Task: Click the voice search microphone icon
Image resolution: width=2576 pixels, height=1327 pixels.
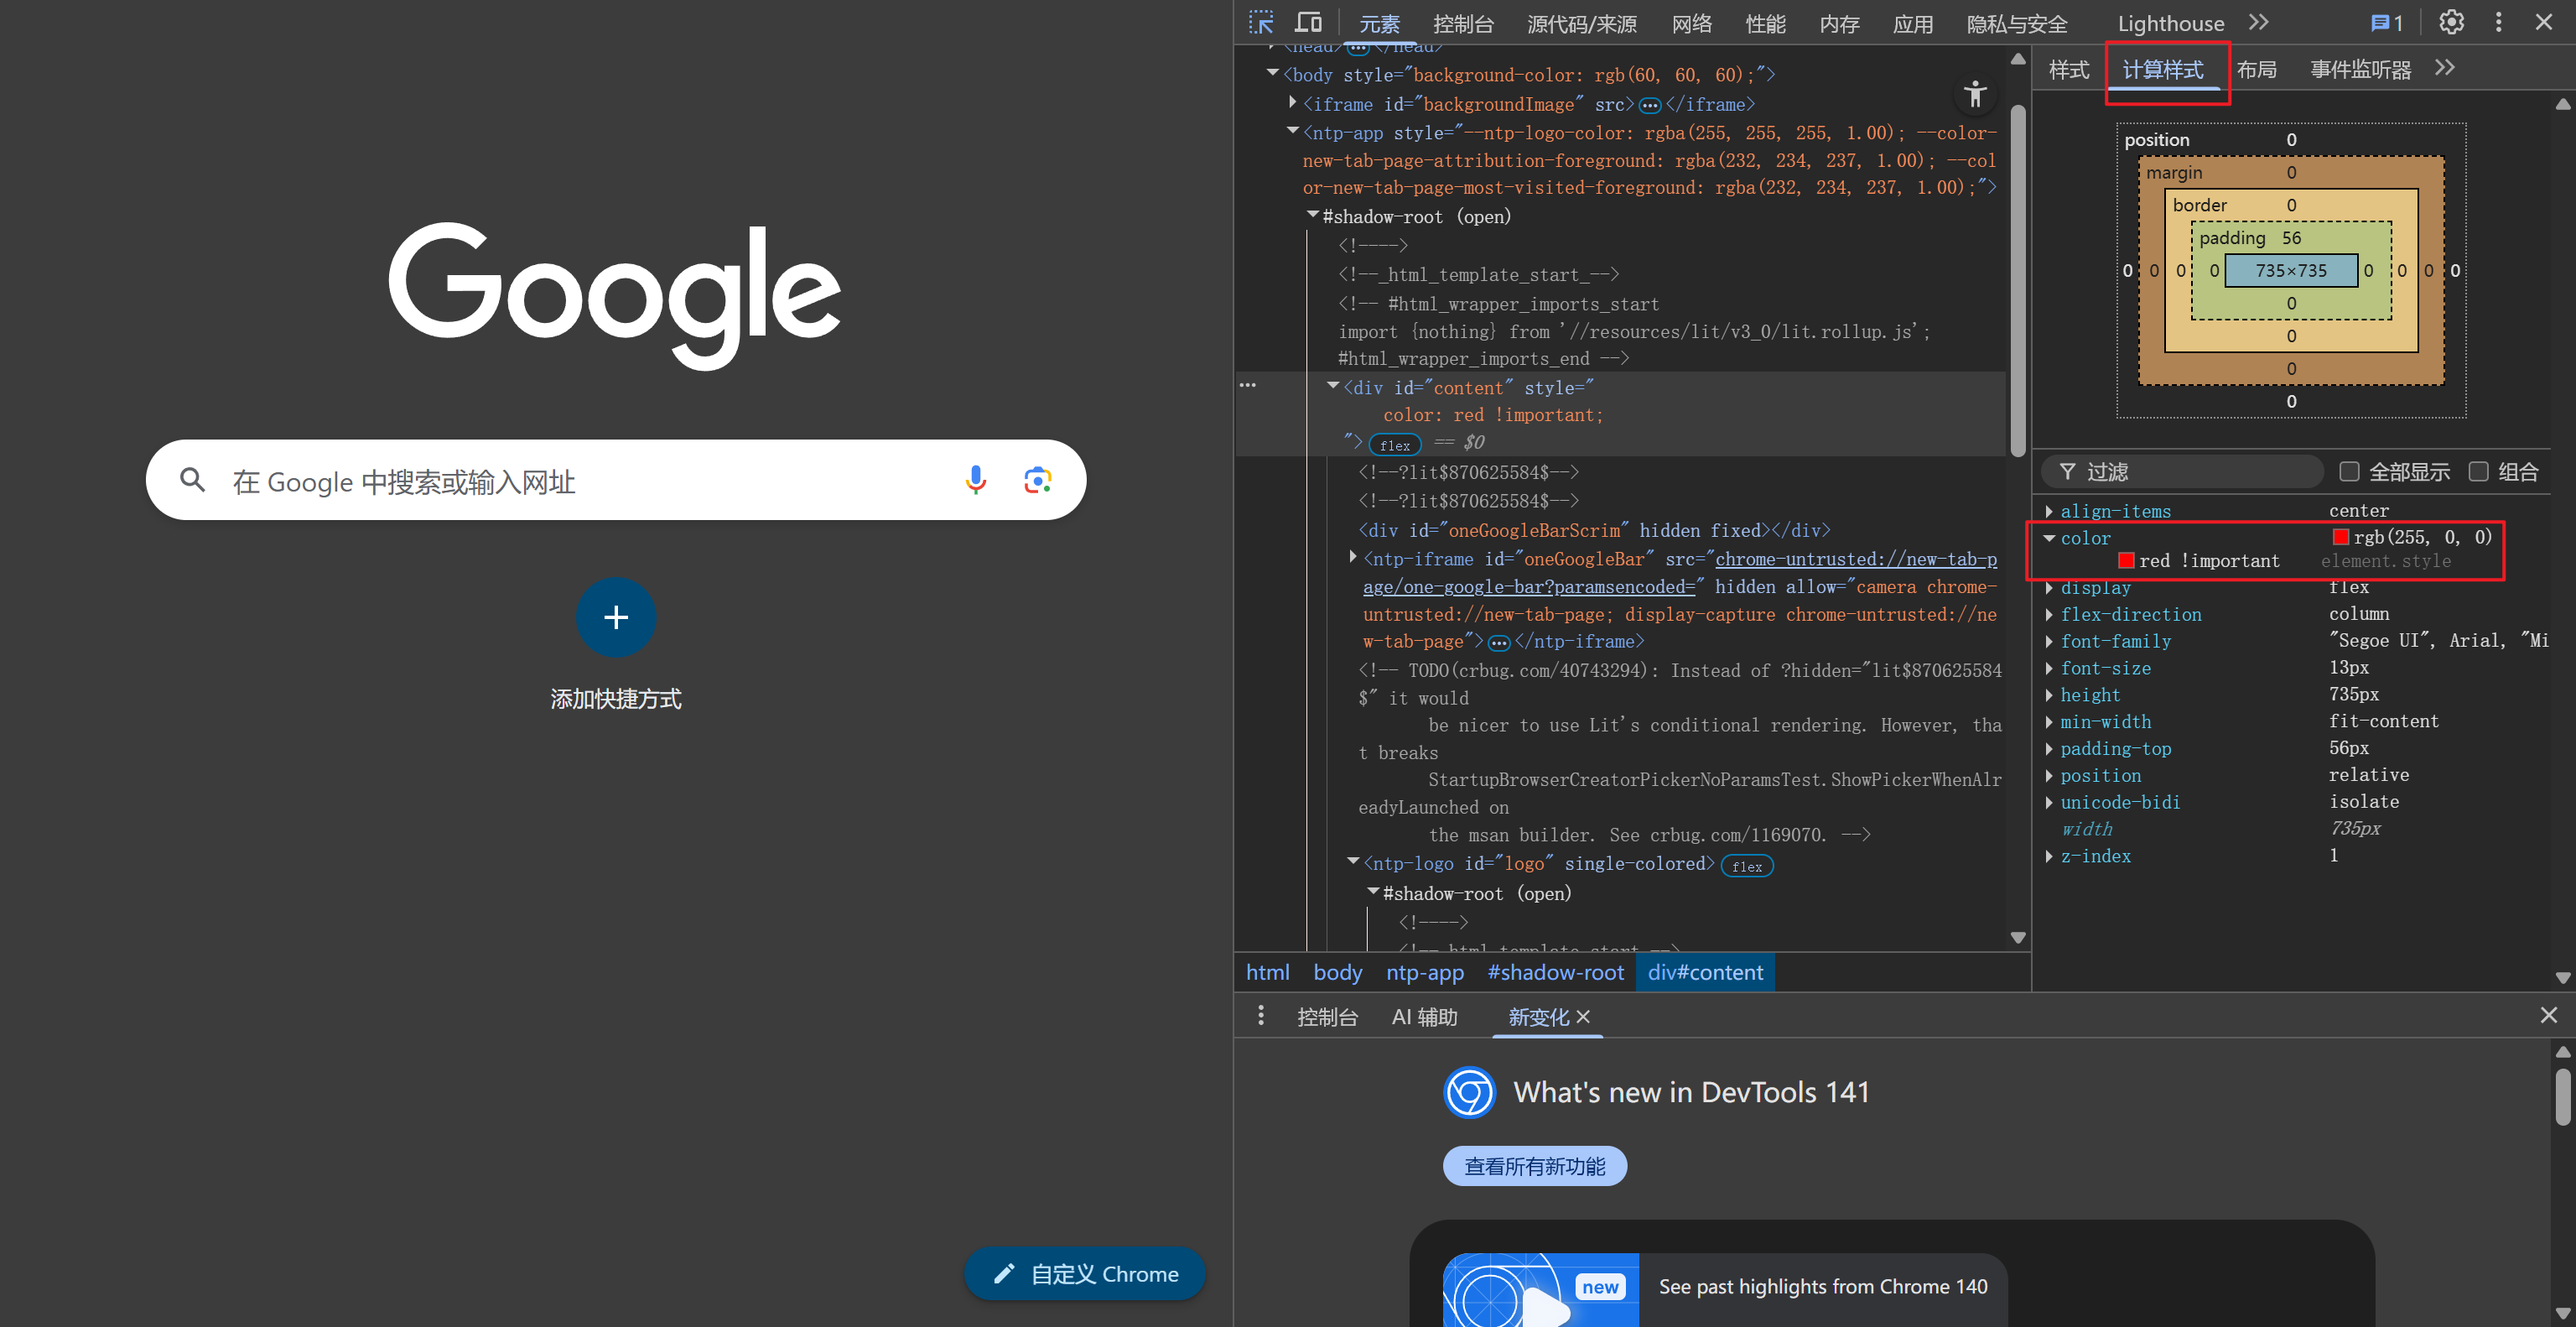Action: (975, 480)
